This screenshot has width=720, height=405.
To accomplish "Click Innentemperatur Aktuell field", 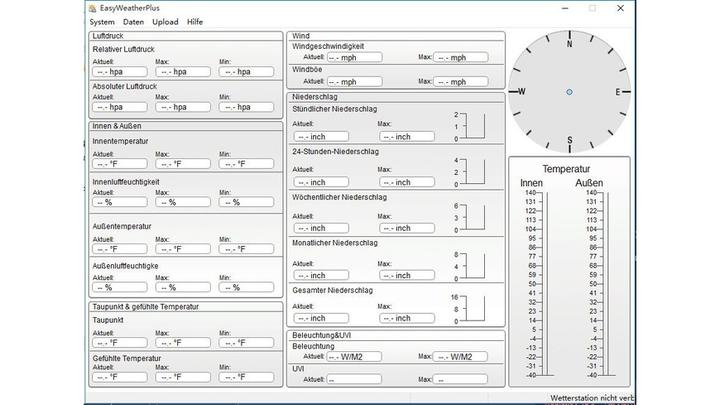I will tap(119, 164).
